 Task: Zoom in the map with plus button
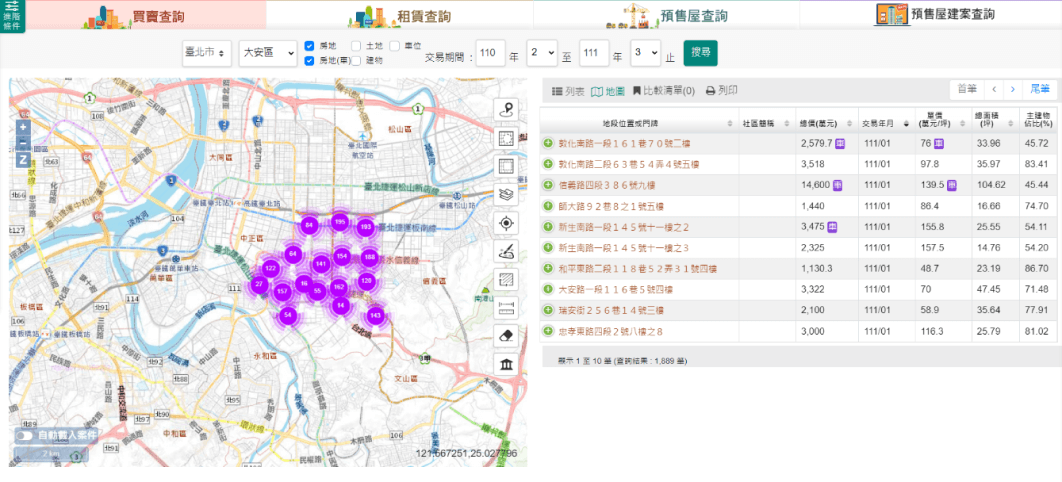click(x=23, y=128)
